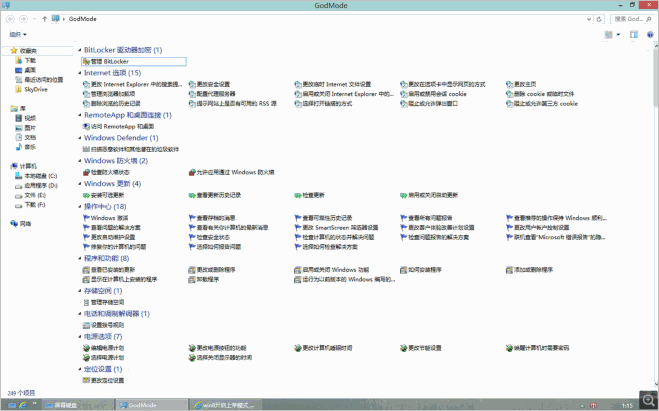The height and width of the screenshot is (411, 659).
Task: Collapse the 操作中心 group
Action: [x=80, y=206]
